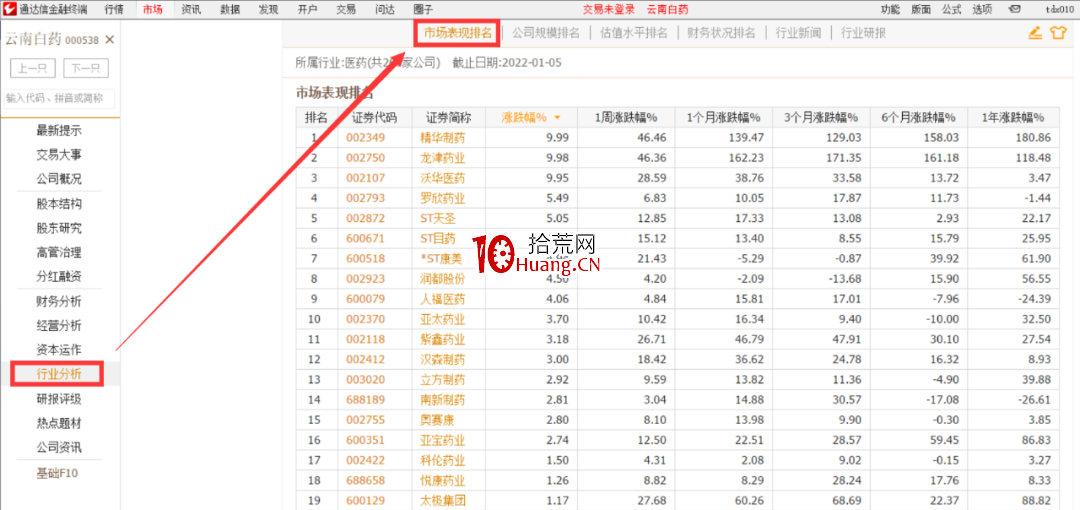1080x510 pixels.
Task: Open 人福医药 stock link
Action: (x=443, y=300)
